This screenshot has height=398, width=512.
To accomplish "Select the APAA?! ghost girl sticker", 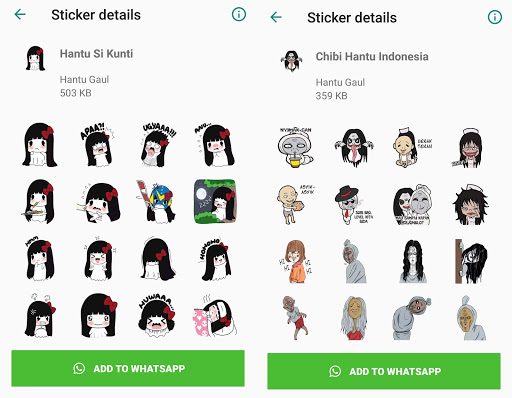I will click(x=97, y=144).
